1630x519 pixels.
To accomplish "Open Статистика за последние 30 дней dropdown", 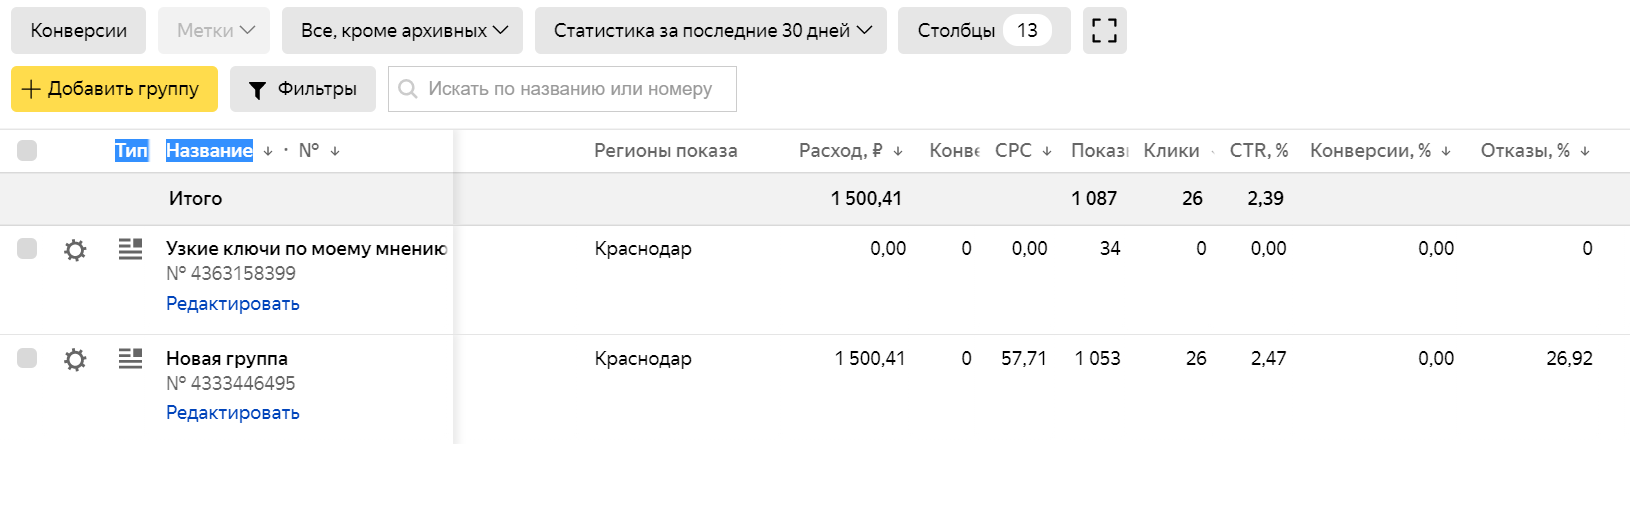I will point(711,30).
